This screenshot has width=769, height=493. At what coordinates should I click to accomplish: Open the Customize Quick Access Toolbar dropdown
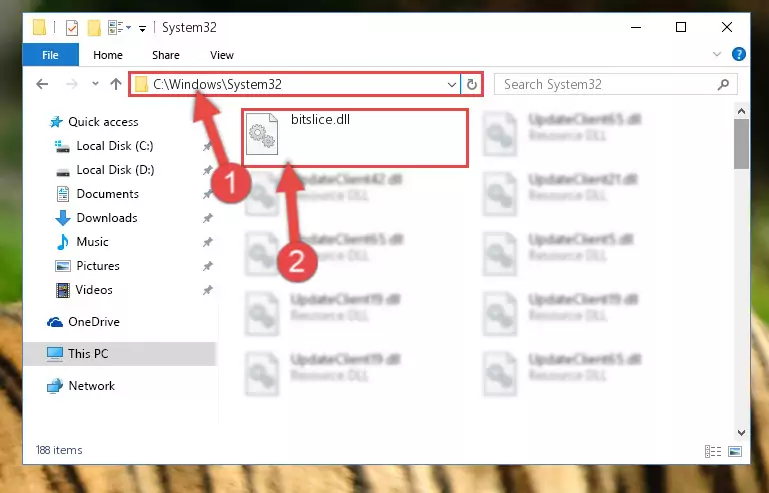pyautogui.click(x=142, y=29)
